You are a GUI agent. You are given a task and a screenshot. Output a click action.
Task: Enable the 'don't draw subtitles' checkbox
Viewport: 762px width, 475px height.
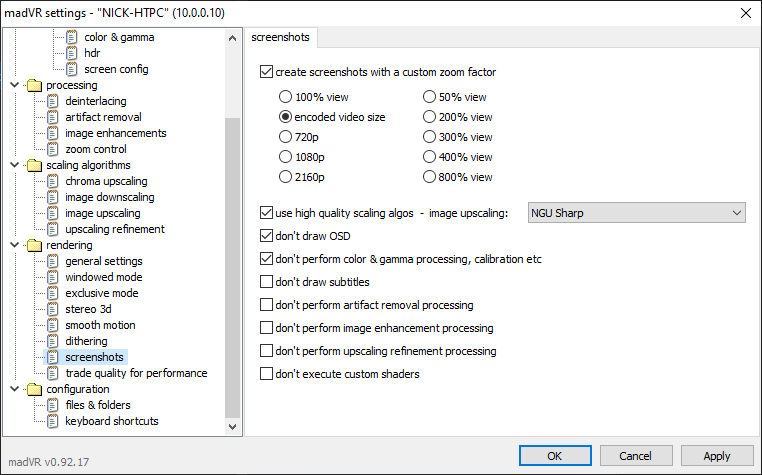(x=266, y=282)
